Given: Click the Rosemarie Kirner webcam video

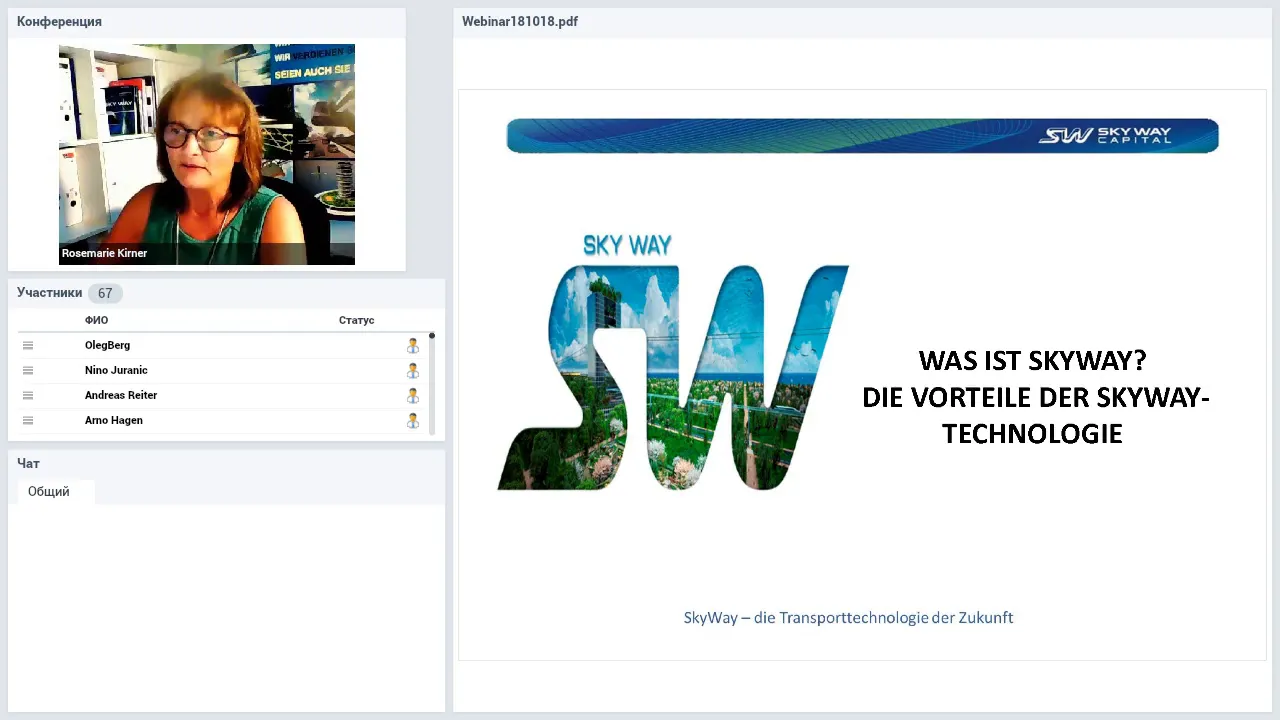Looking at the screenshot, I should pyautogui.click(x=207, y=154).
